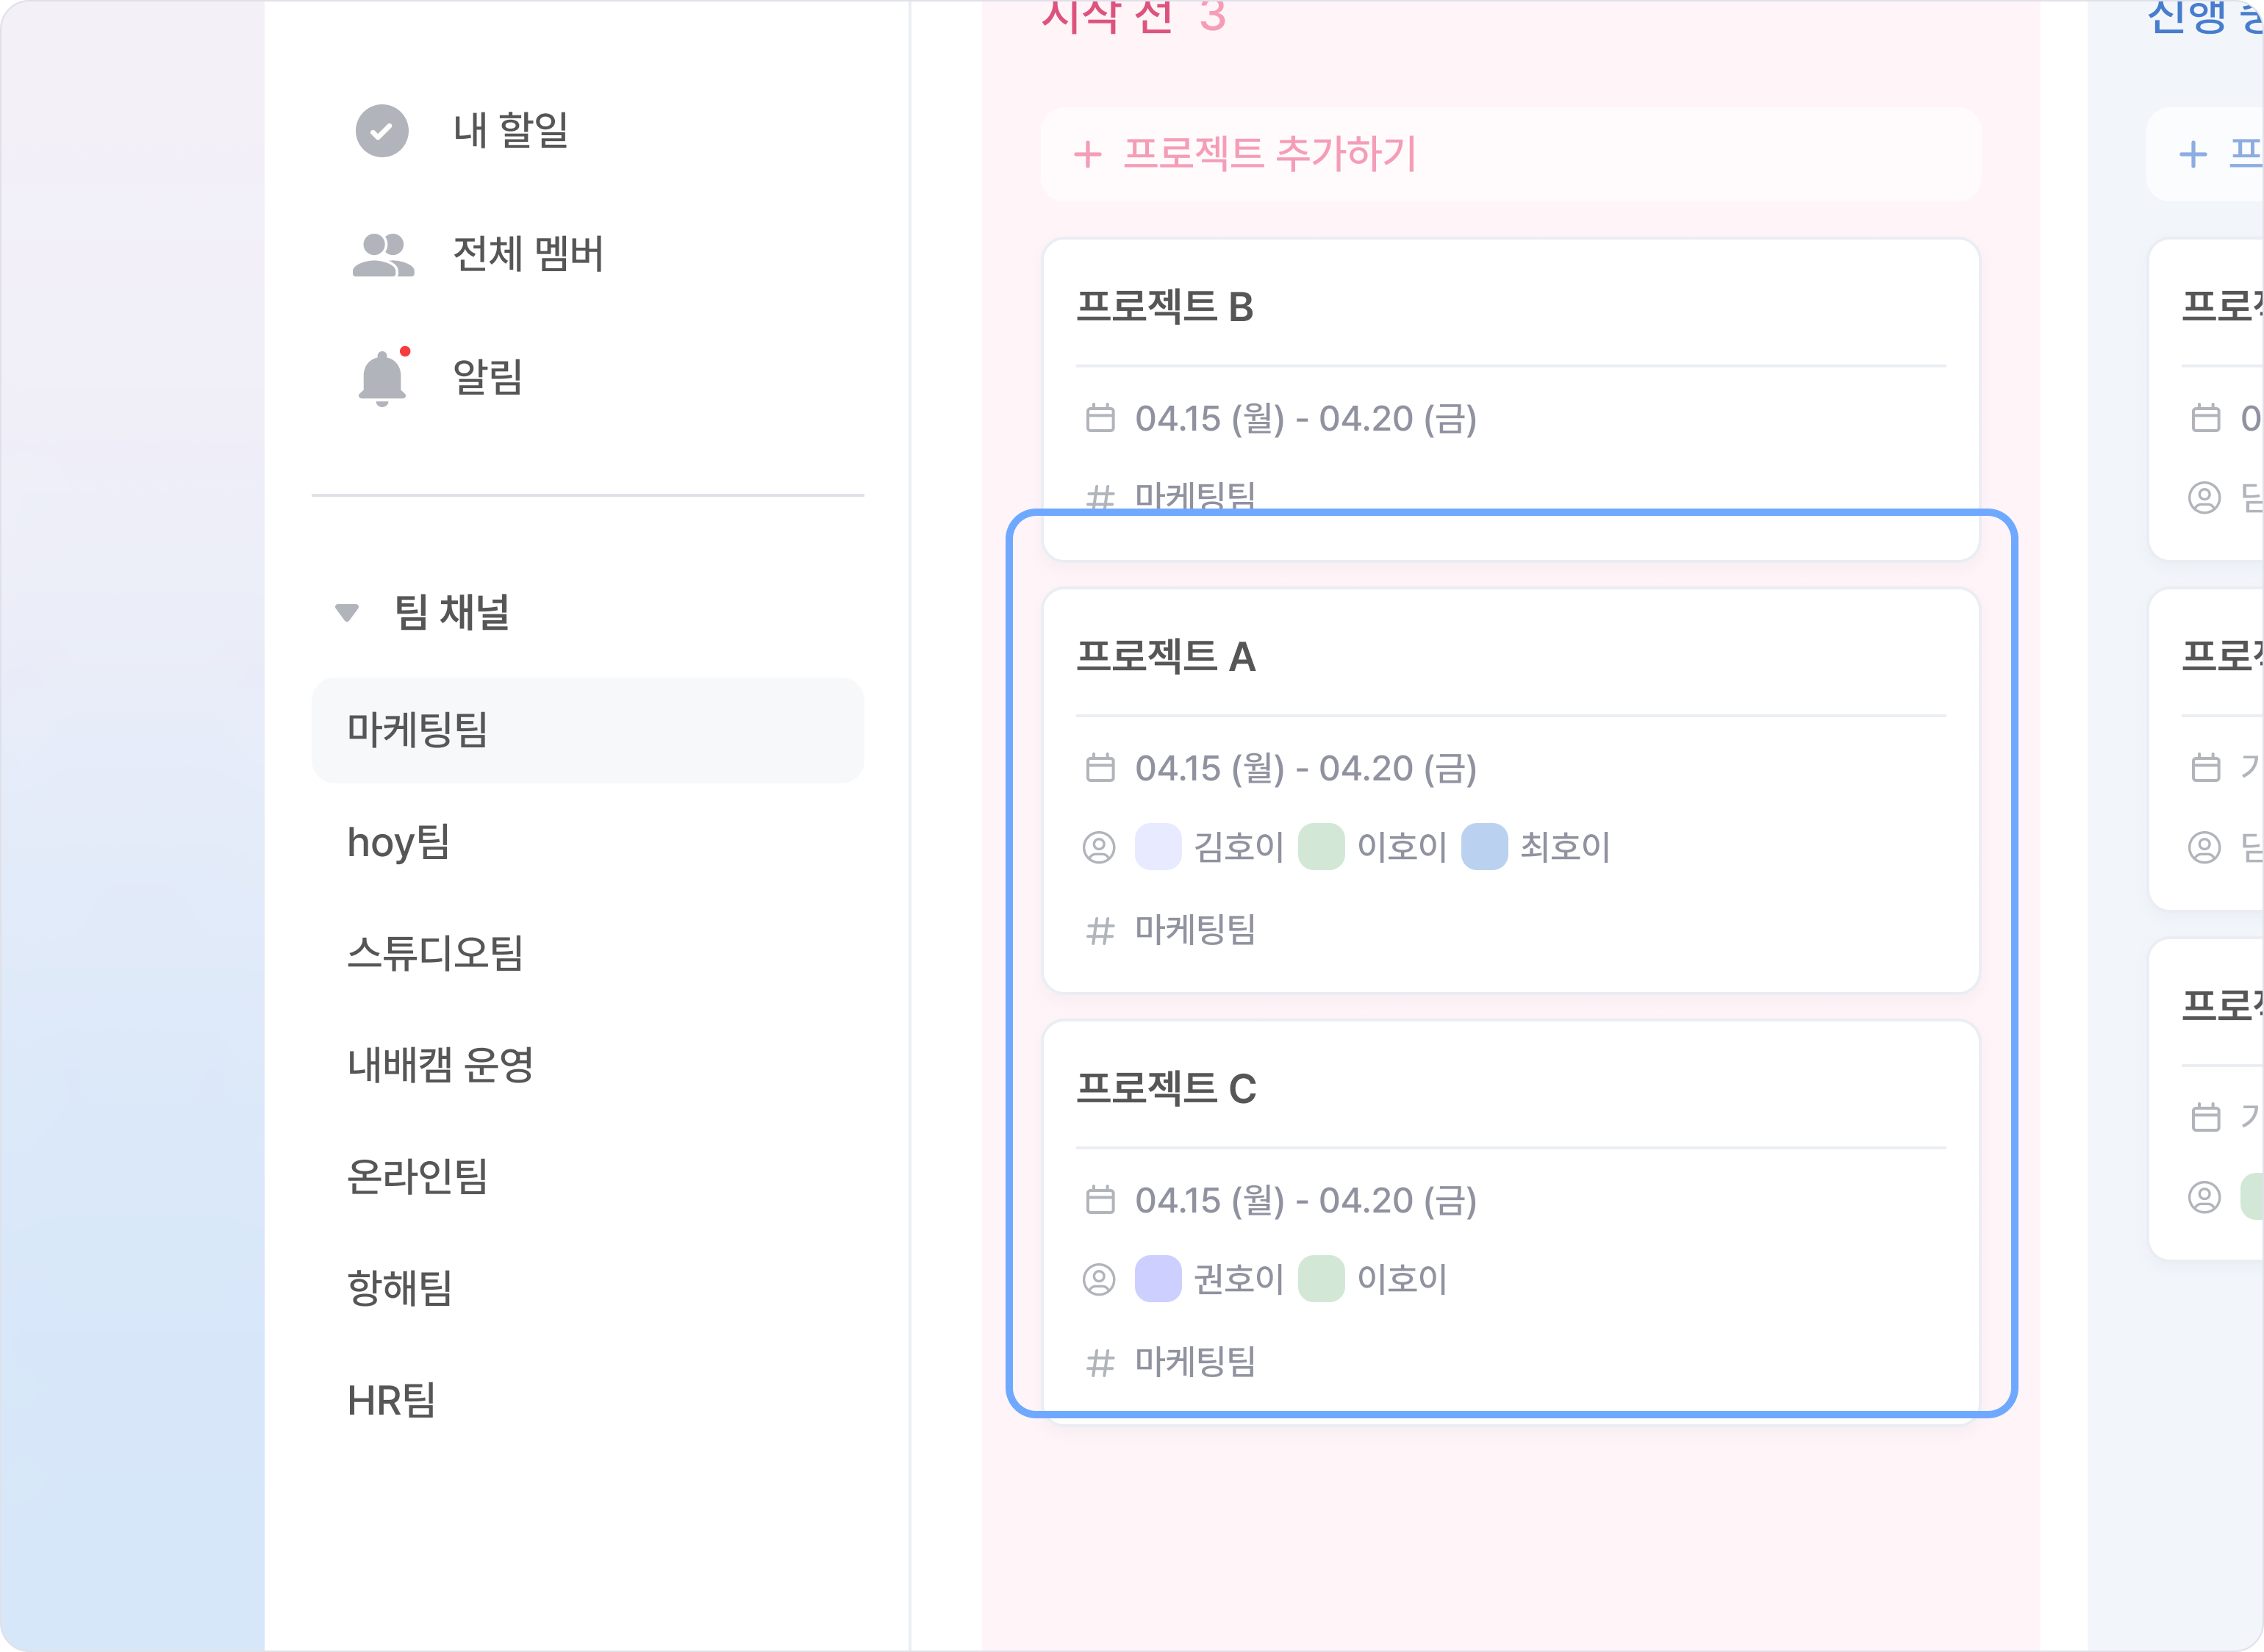This screenshot has width=2264, height=1652.
Task: Click the calendar icon in 프로젝트 C card
Action: pos(1100,1200)
